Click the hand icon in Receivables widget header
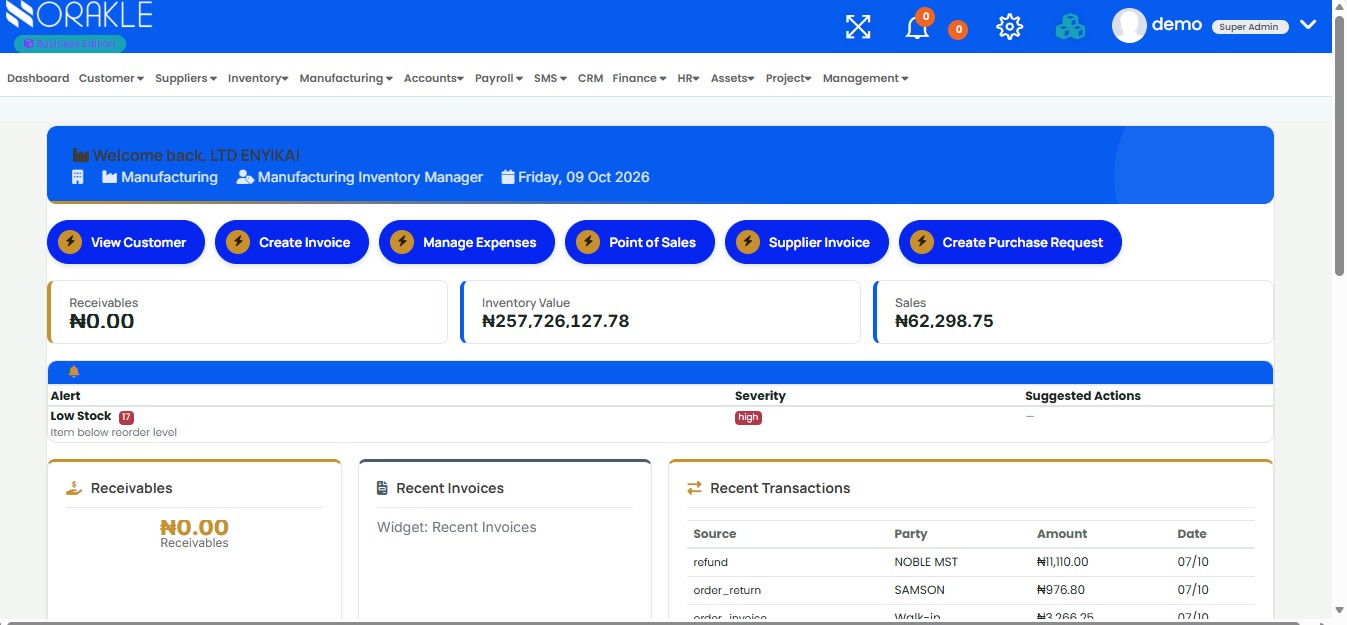This screenshot has width=1347, height=625. [x=74, y=488]
